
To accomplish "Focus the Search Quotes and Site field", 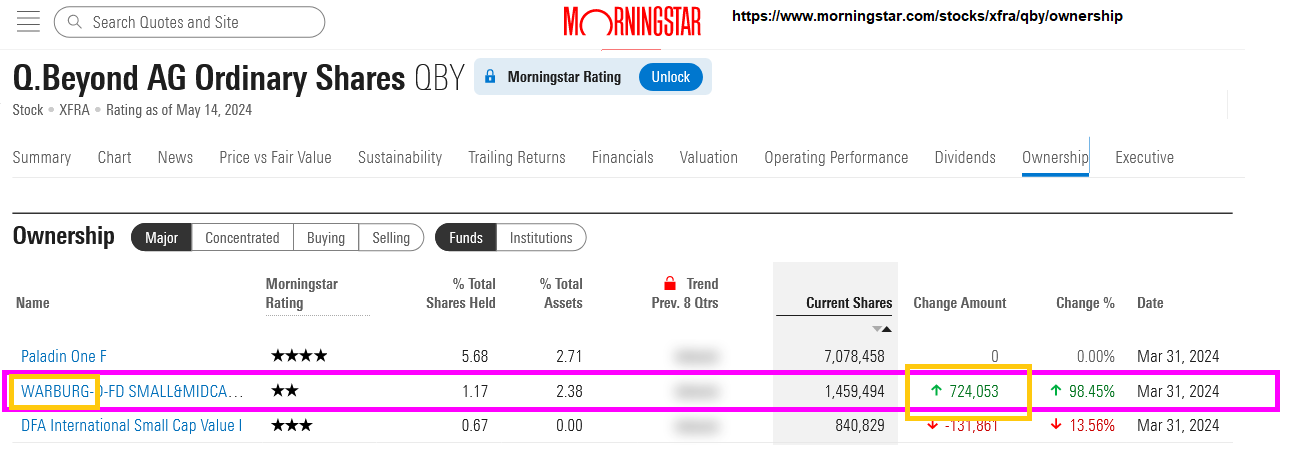I will (x=189, y=21).
